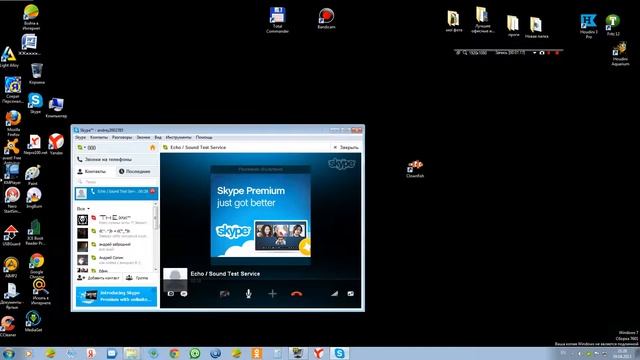
Task: Open the Компьютер desktop icon
Action: click(56, 107)
